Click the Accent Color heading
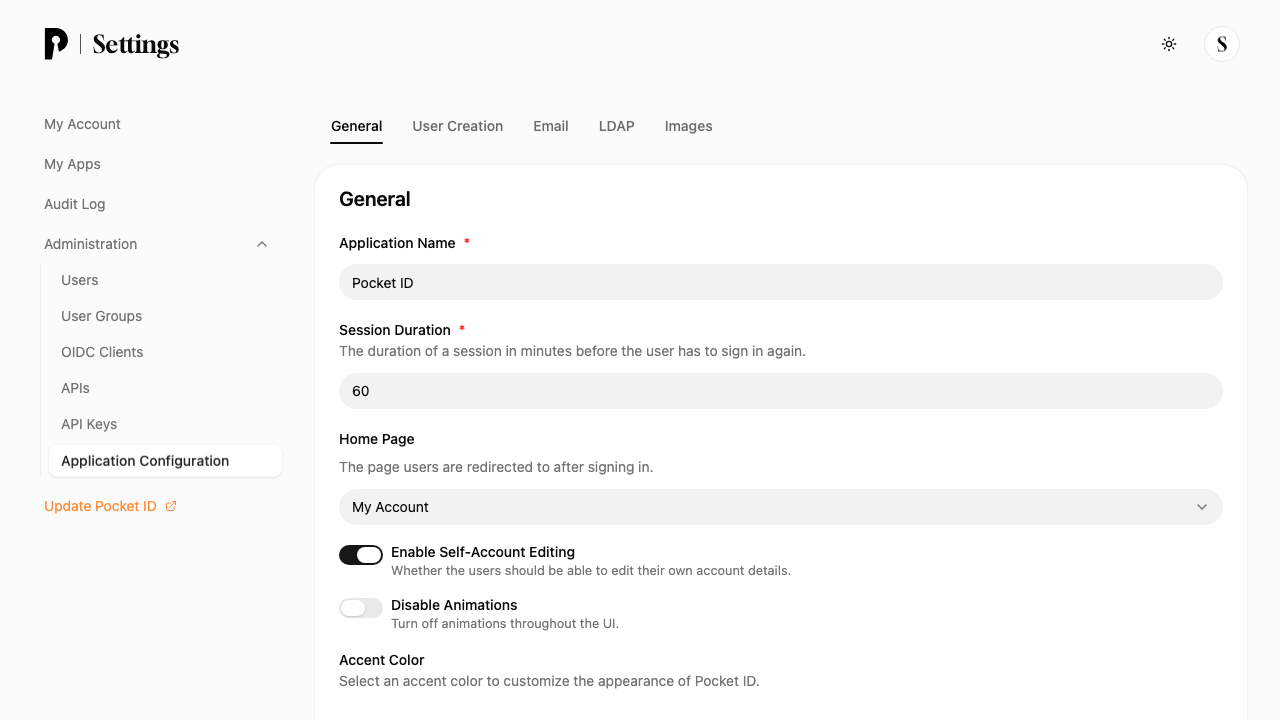 click(x=382, y=660)
